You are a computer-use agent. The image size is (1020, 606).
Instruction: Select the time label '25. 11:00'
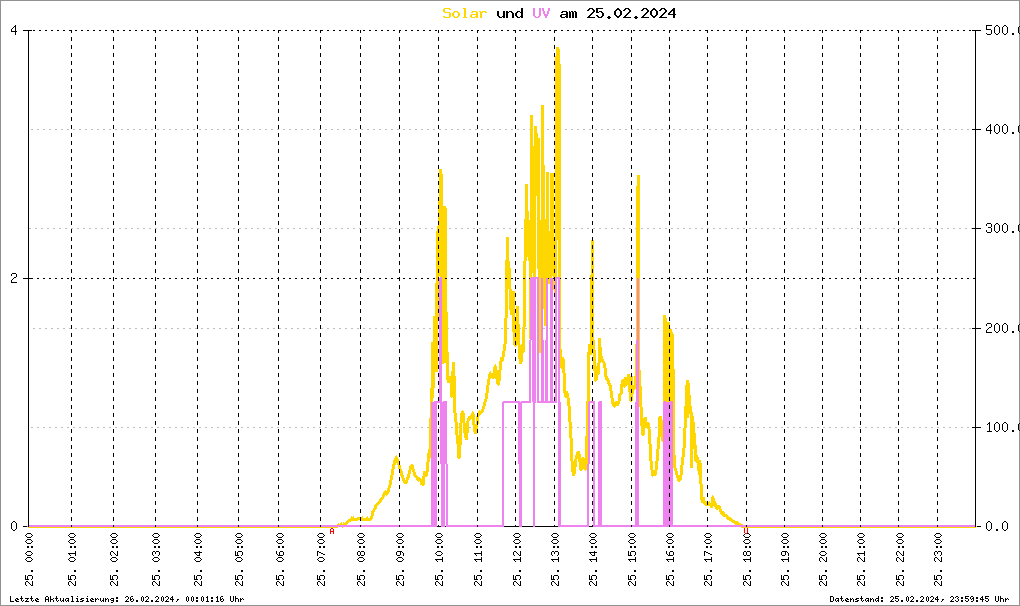[478, 560]
